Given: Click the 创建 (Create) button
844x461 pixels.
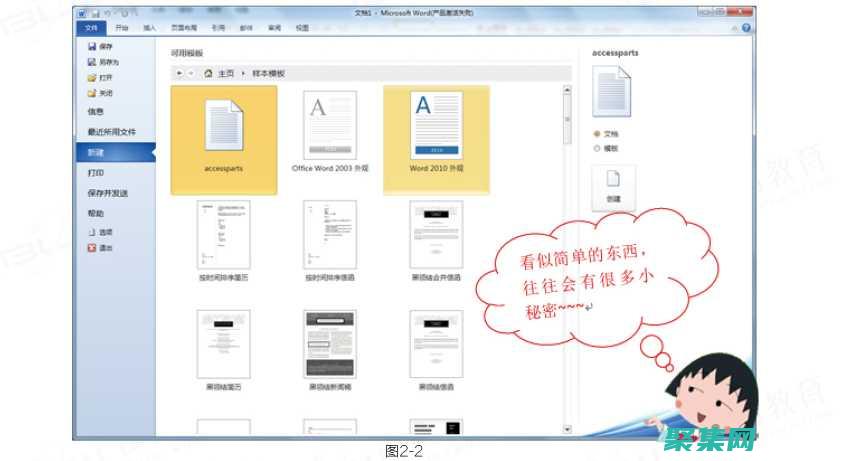Looking at the screenshot, I should 614,188.
